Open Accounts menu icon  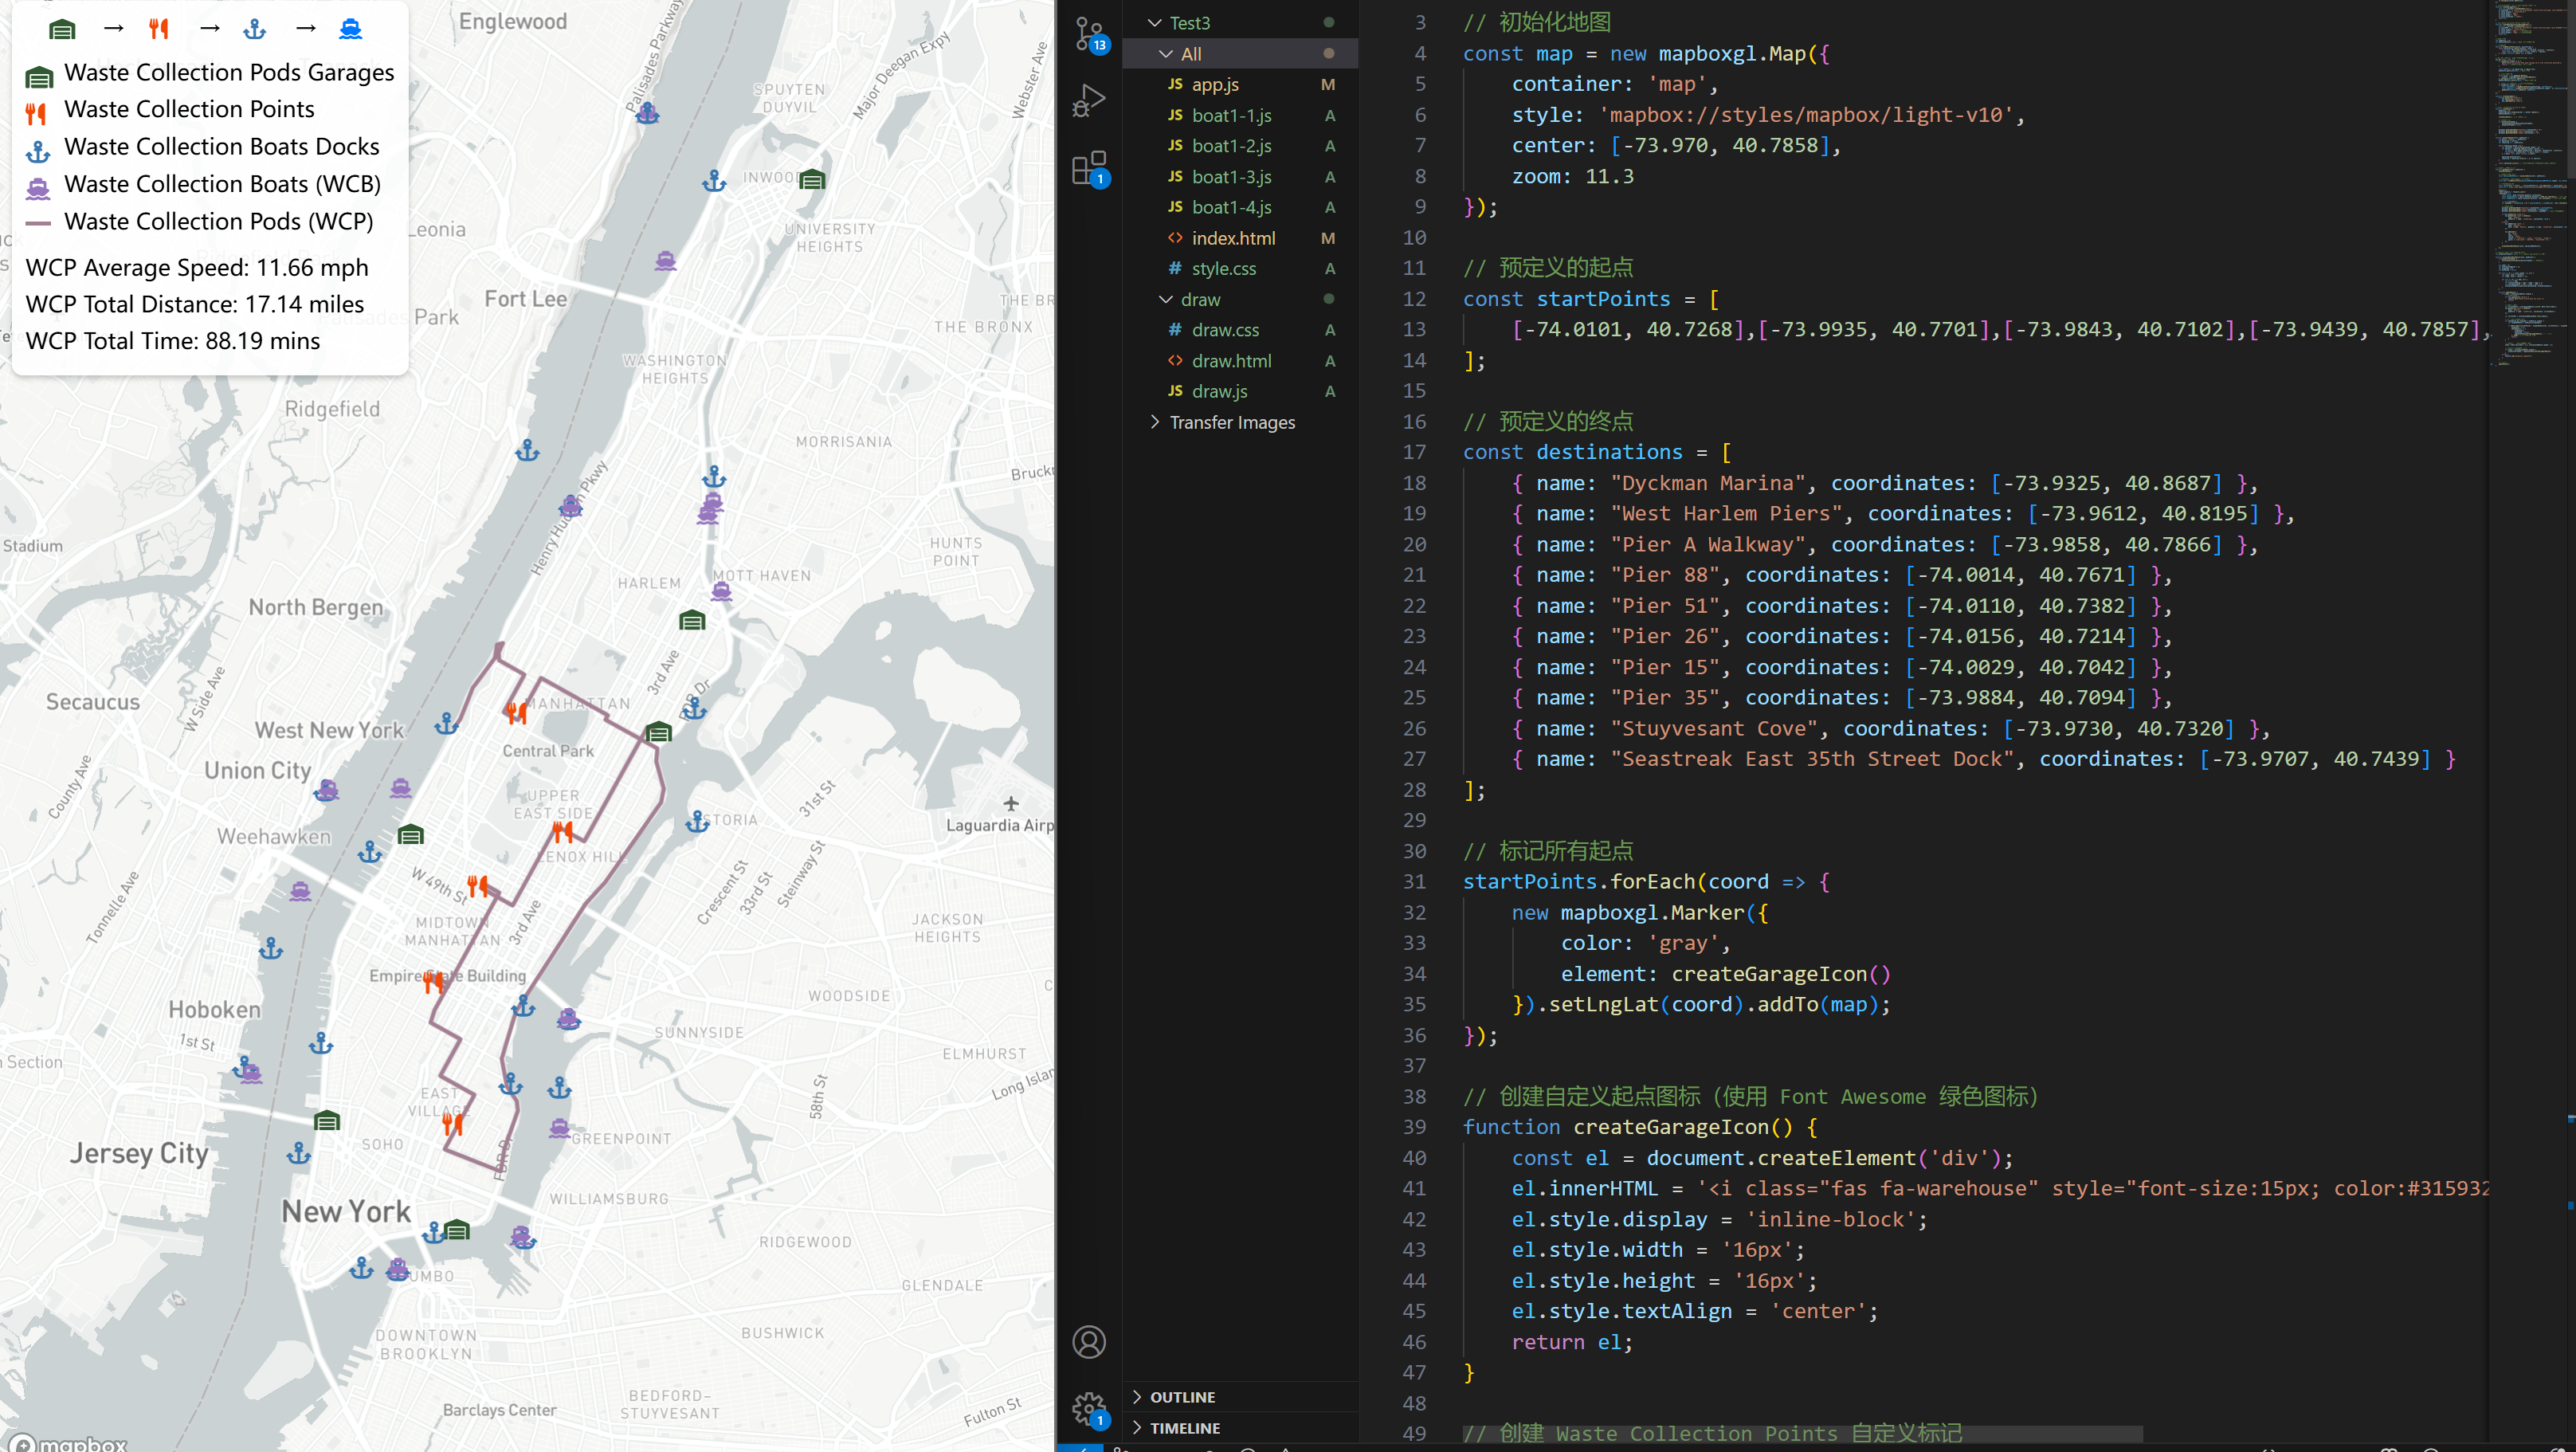pos(1089,1342)
